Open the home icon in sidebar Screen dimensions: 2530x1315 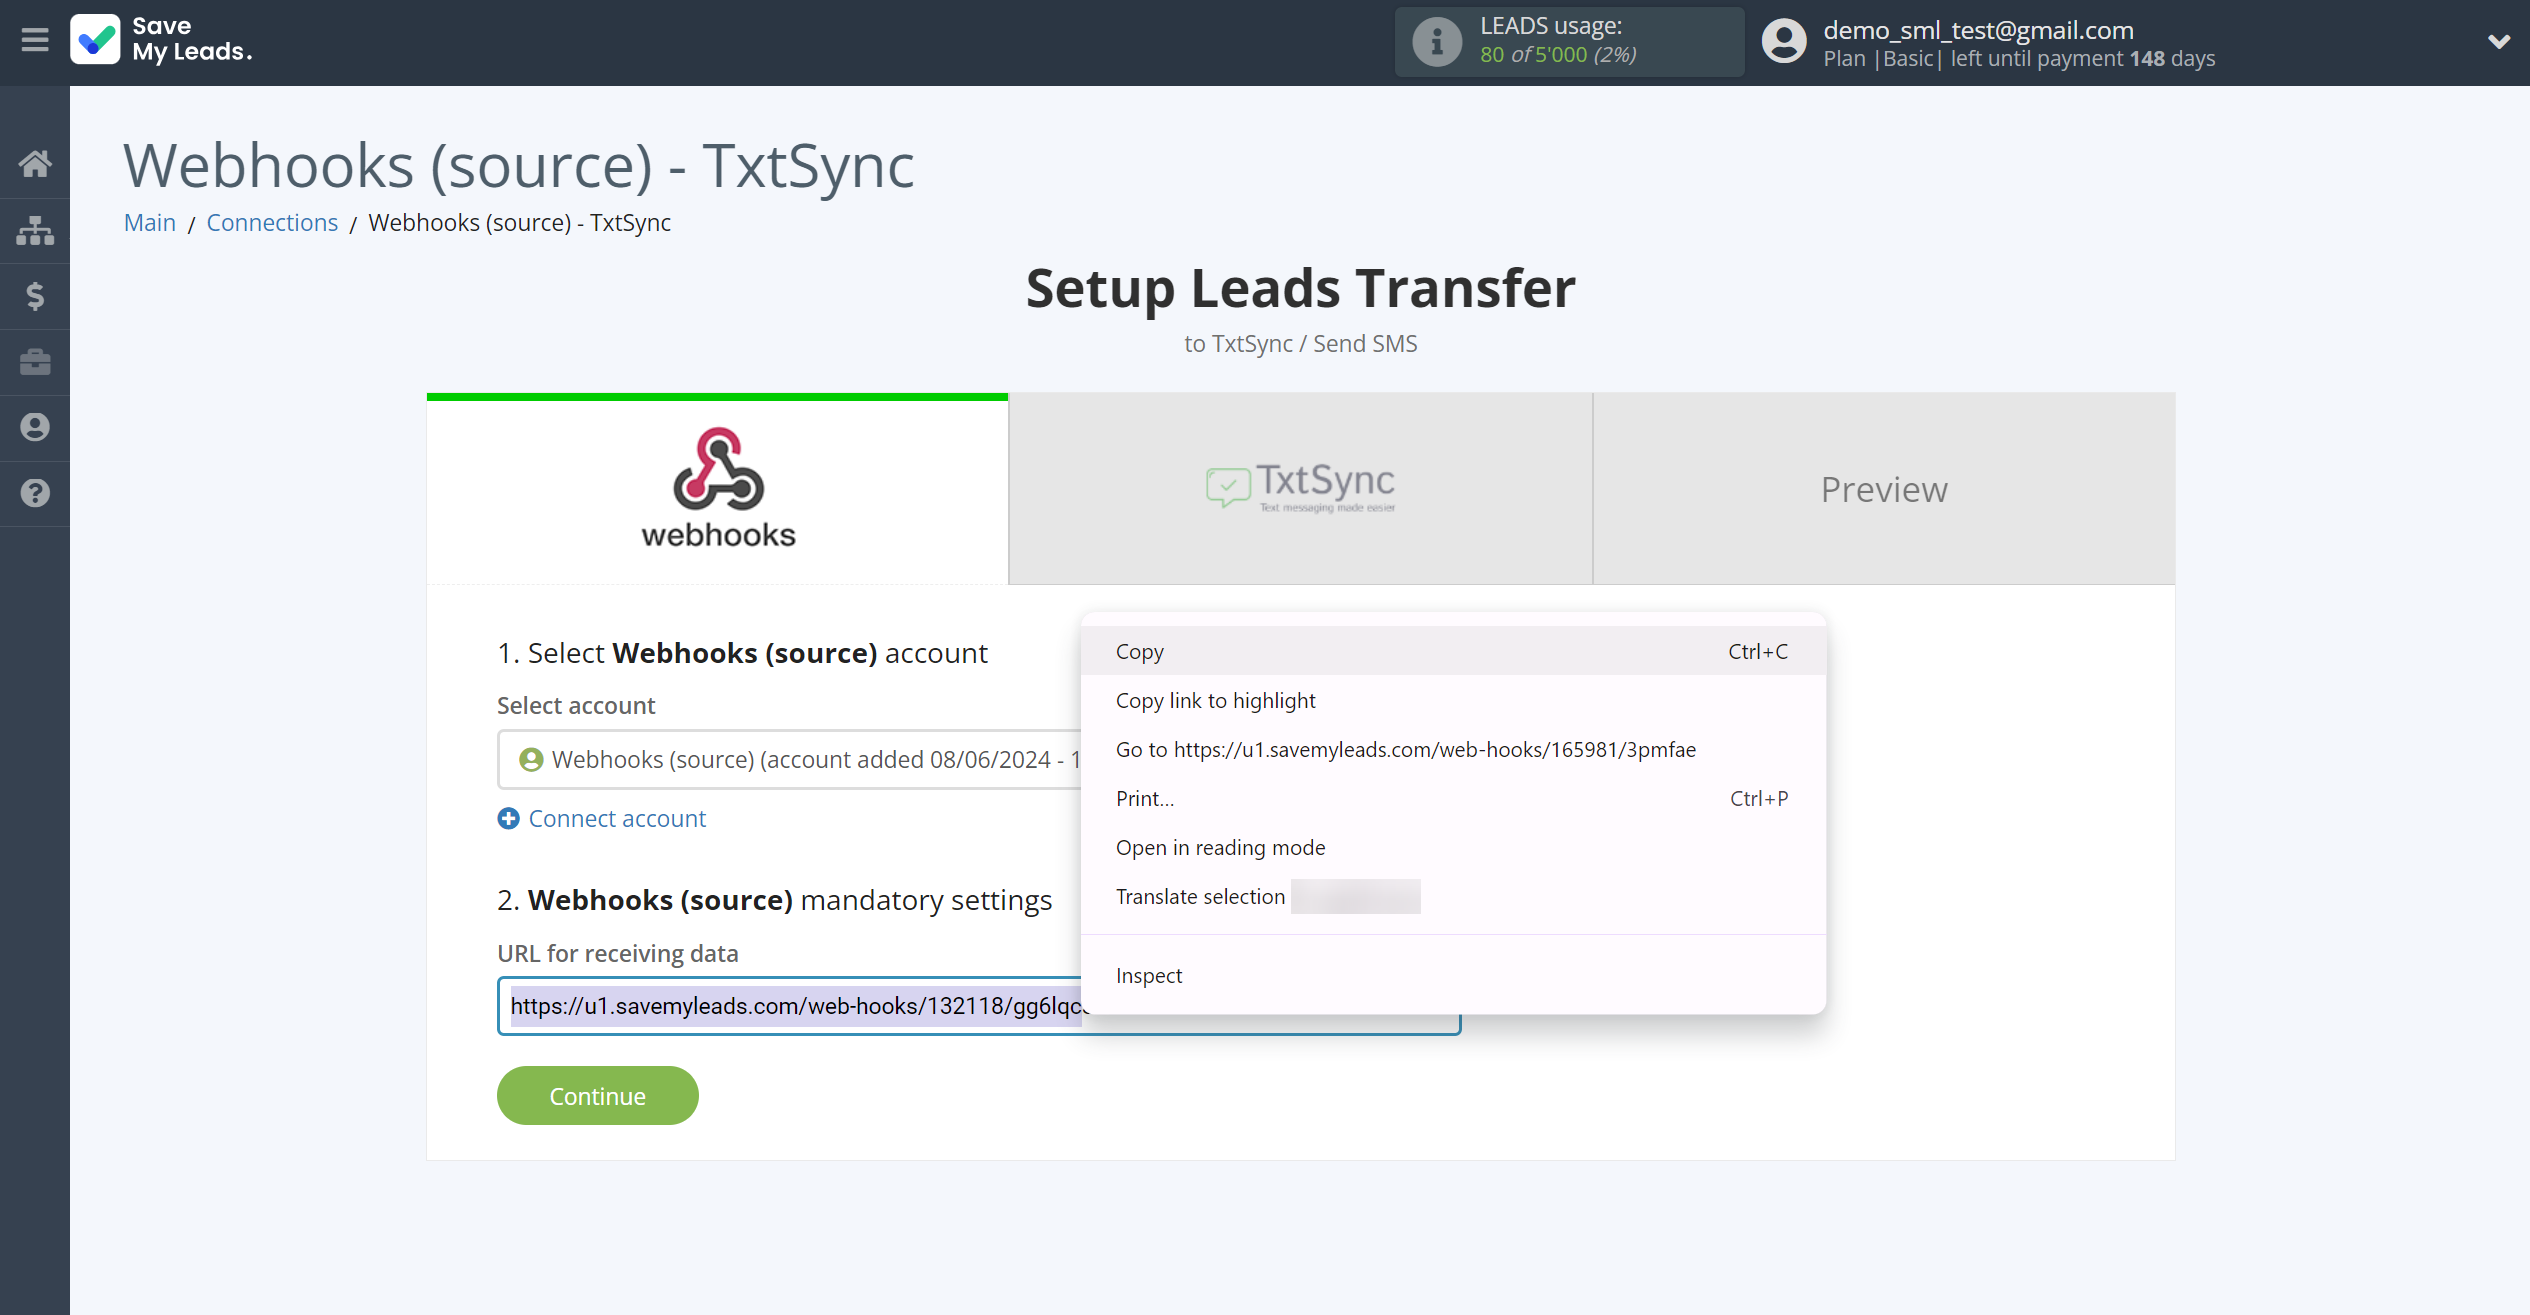point(35,164)
